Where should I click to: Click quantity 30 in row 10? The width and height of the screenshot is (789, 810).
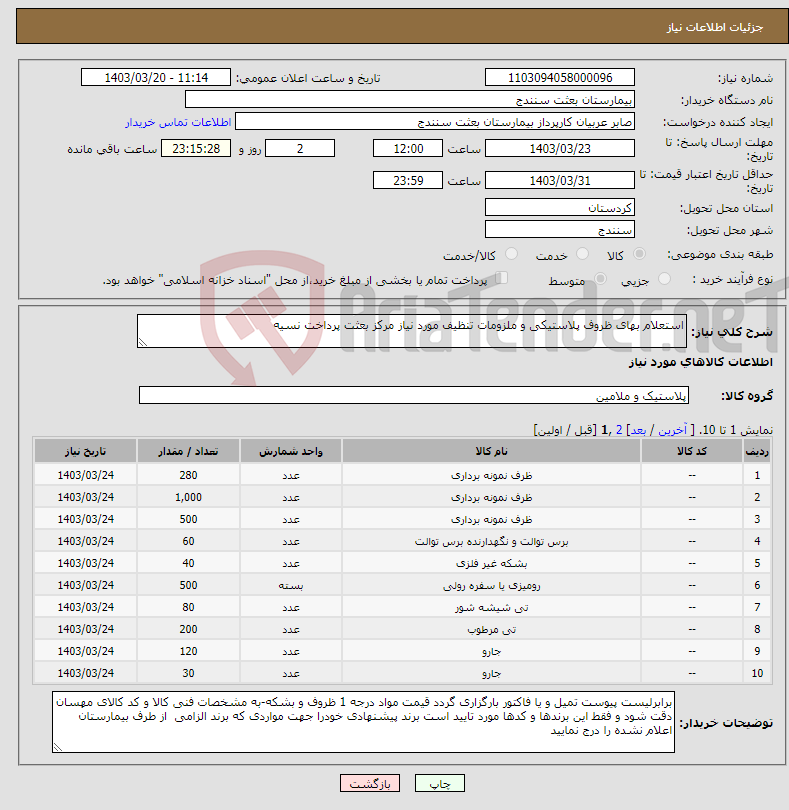click(x=188, y=673)
